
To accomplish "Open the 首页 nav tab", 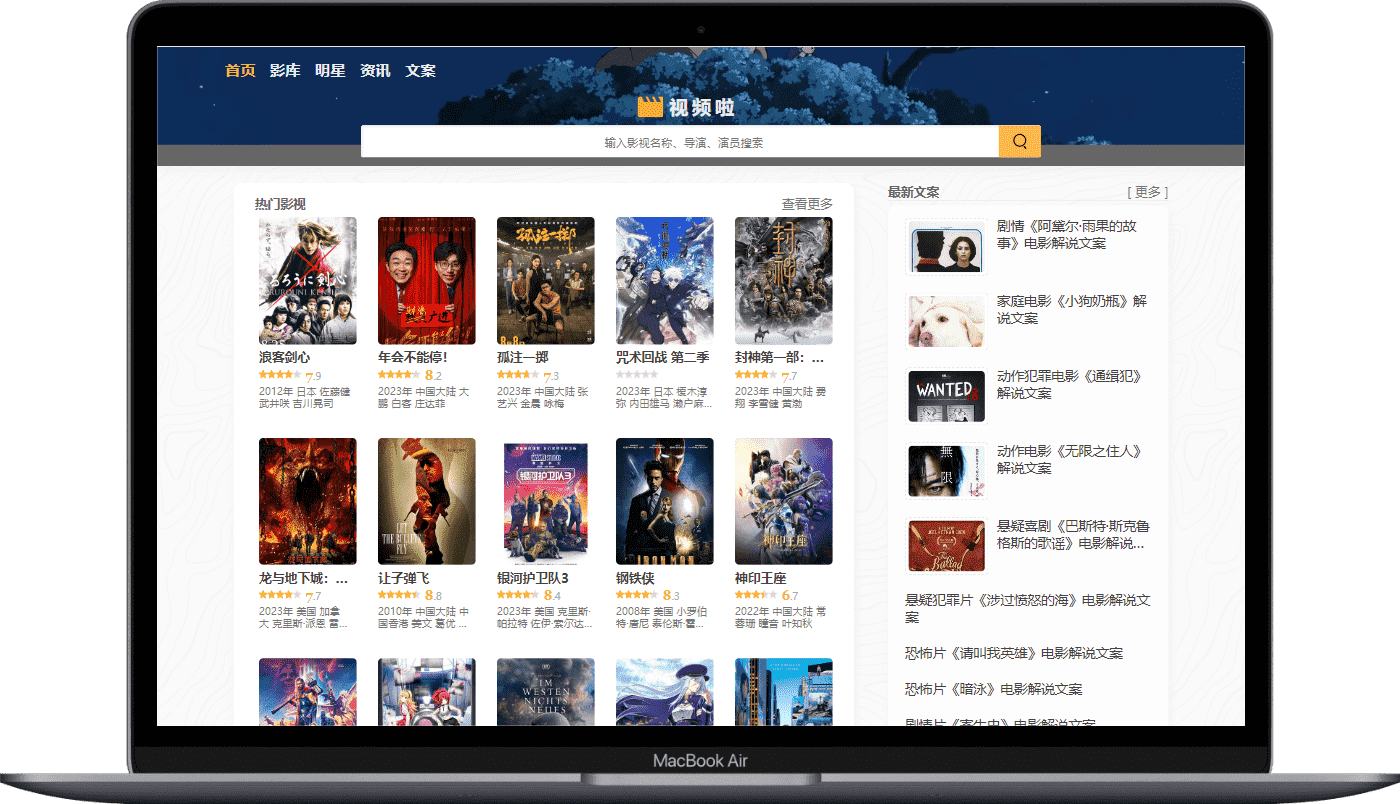I will click(x=240, y=71).
